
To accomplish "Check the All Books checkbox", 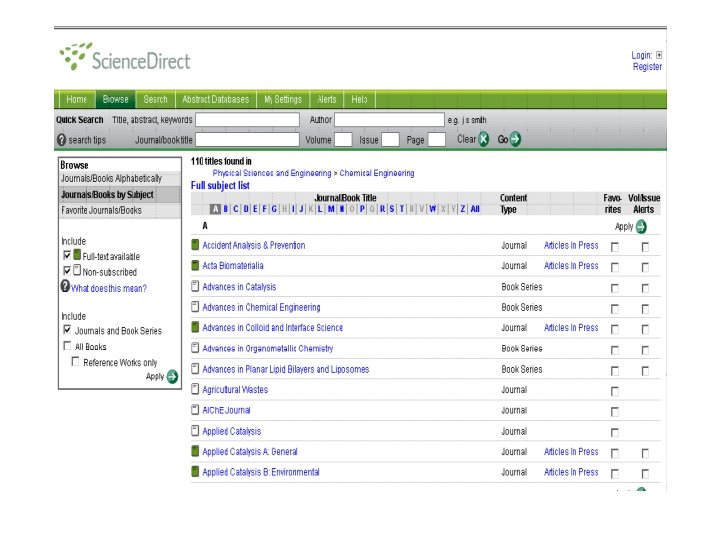I will 67,346.
